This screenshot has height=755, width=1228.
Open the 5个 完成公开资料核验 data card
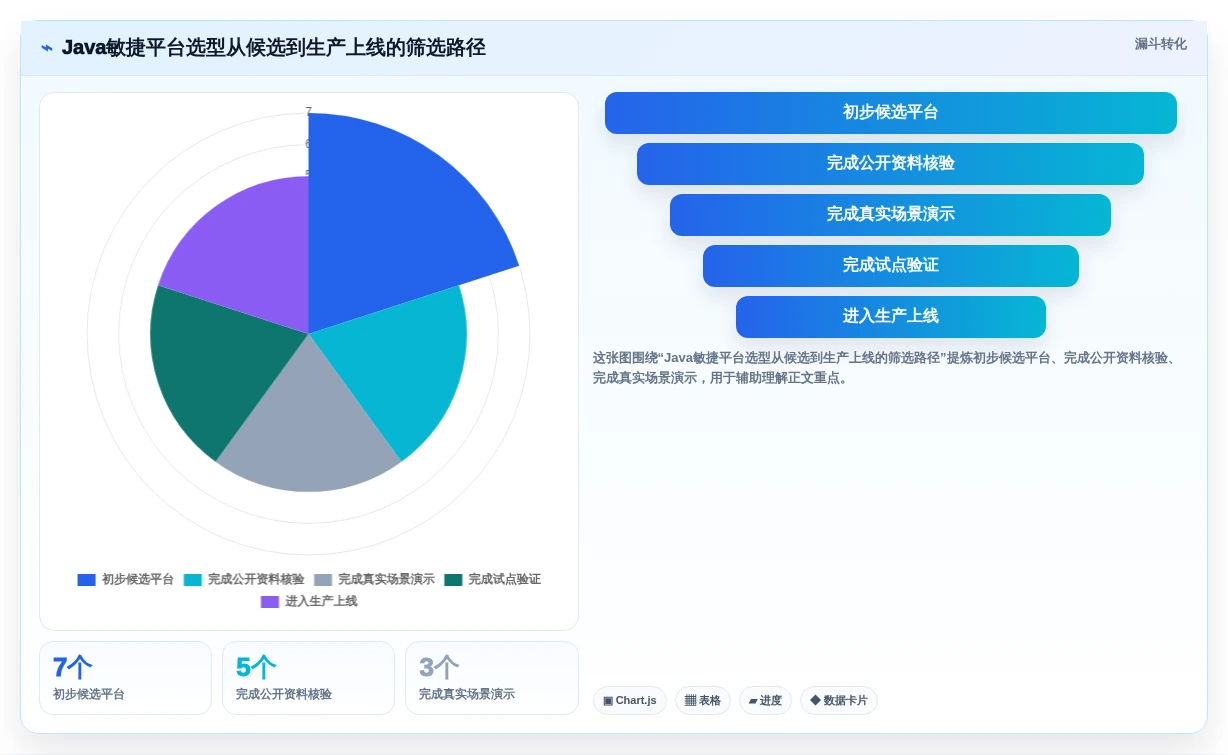(308, 678)
